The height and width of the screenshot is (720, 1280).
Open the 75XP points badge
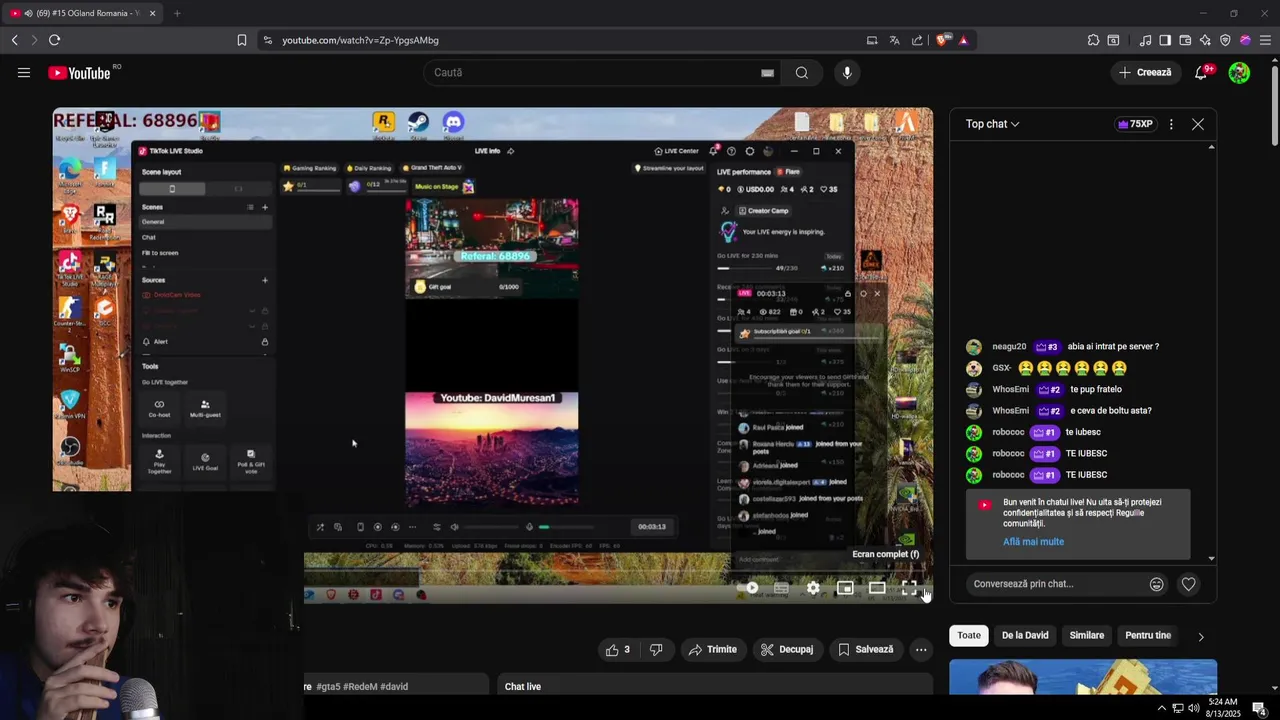1135,124
